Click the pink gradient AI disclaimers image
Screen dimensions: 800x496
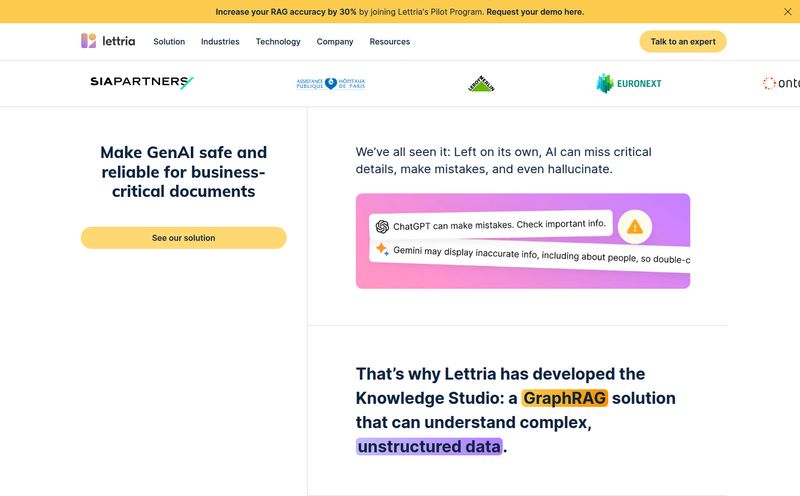point(523,241)
